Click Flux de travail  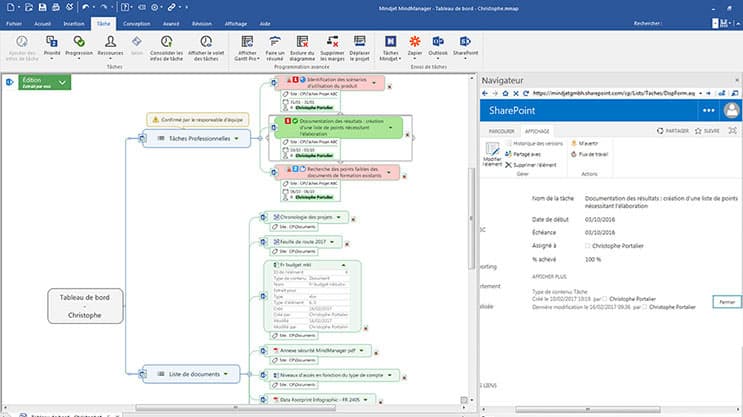coord(589,154)
